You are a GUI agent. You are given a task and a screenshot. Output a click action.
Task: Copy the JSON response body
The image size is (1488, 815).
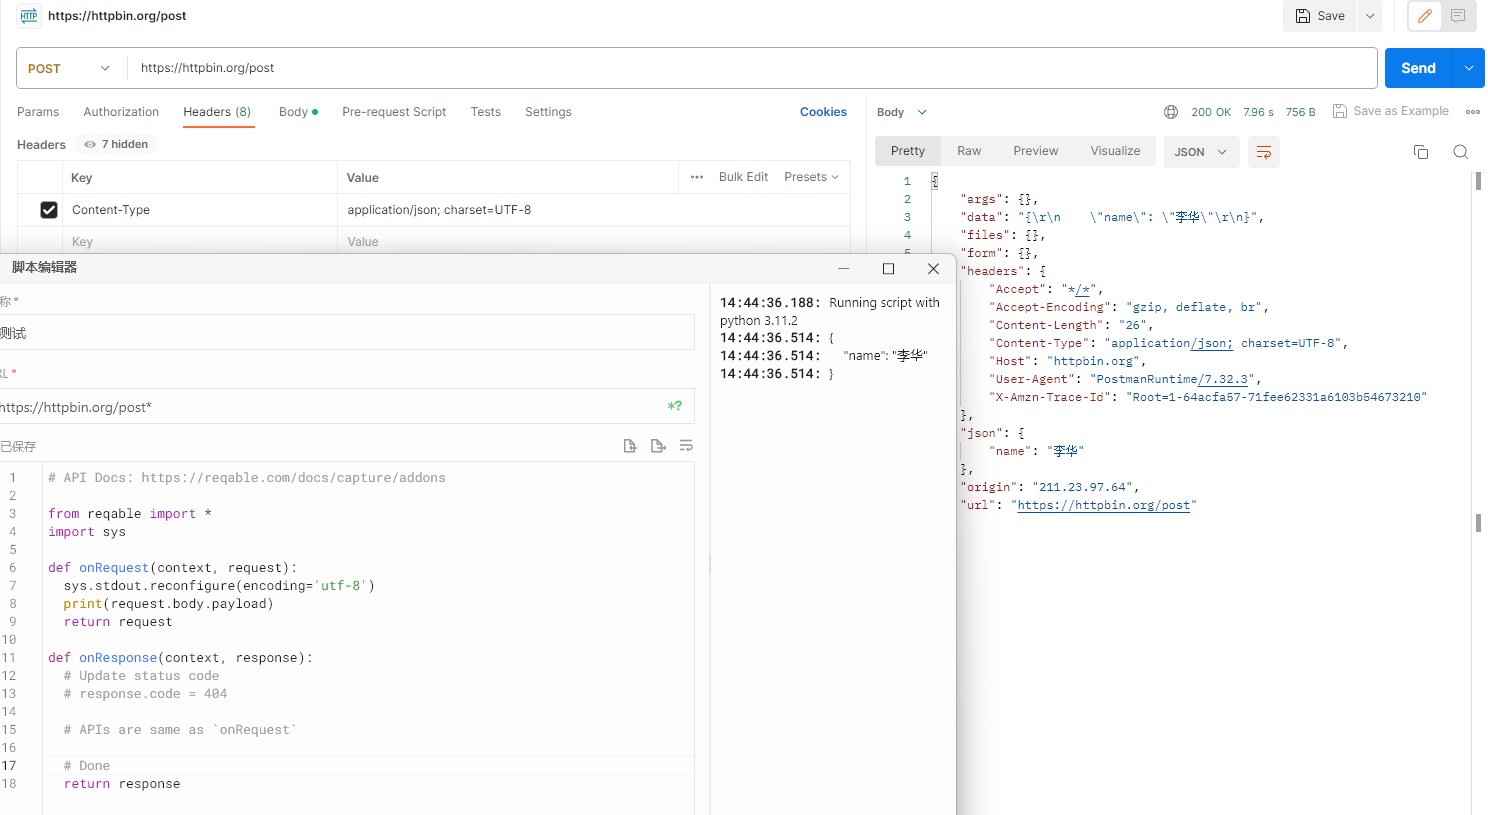point(1421,151)
